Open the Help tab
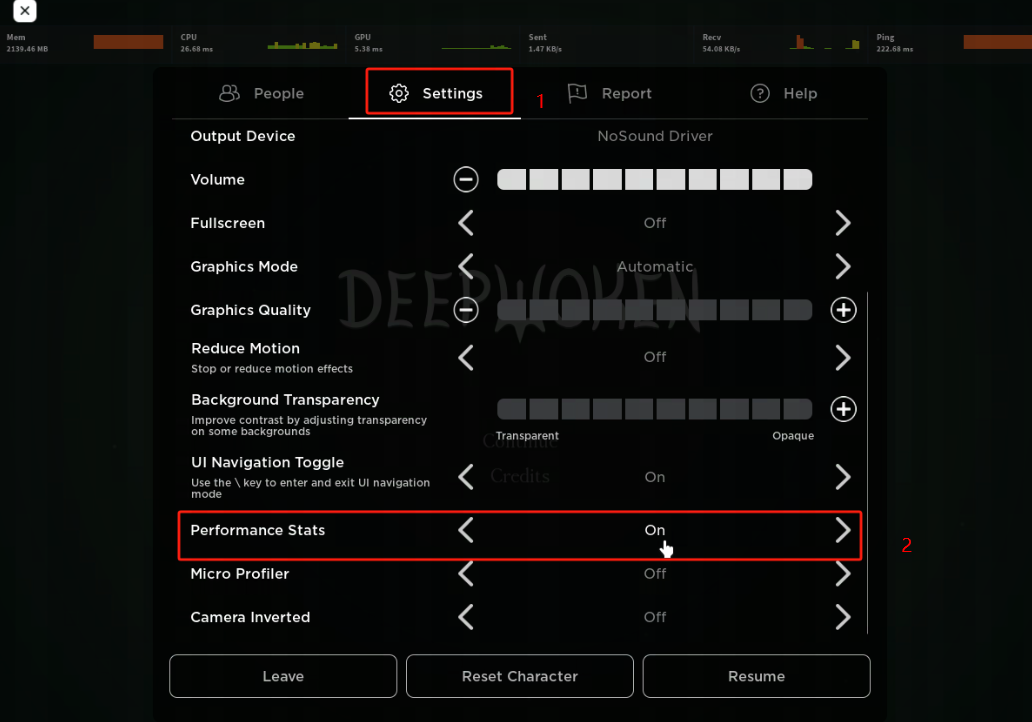This screenshot has height=722, width=1032. click(x=783, y=93)
